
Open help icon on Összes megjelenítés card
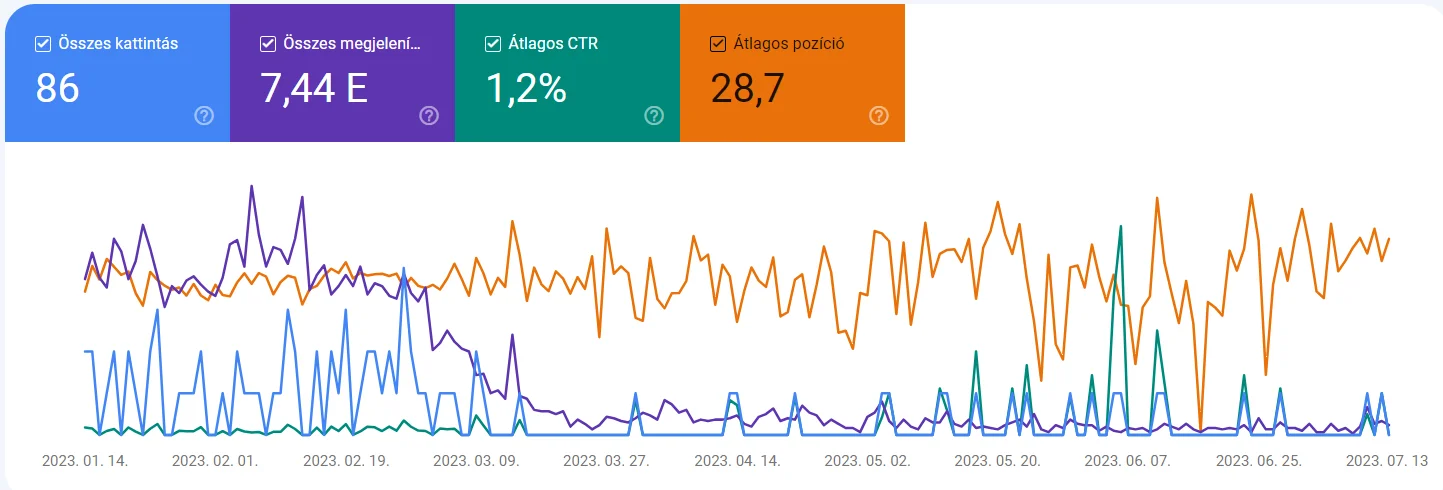tap(429, 116)
